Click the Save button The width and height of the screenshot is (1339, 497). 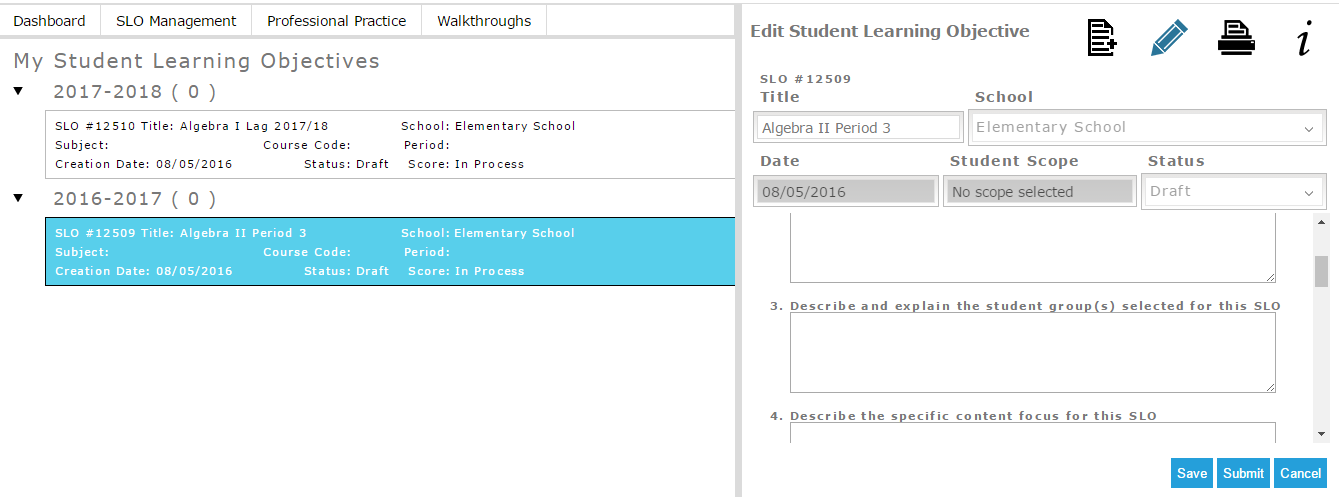coord(1192,473)
